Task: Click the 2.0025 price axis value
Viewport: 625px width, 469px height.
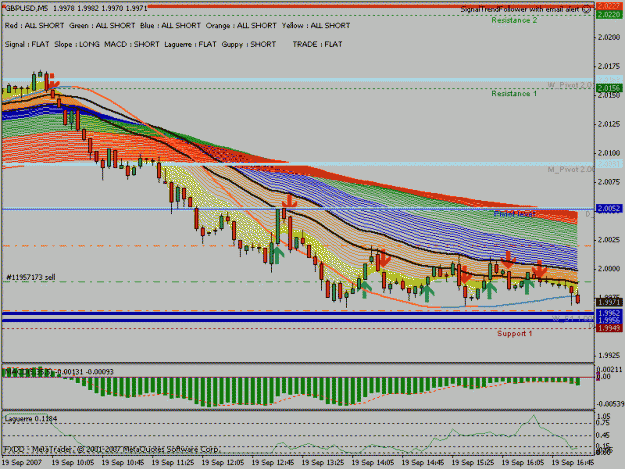Action: pos(609,240)
